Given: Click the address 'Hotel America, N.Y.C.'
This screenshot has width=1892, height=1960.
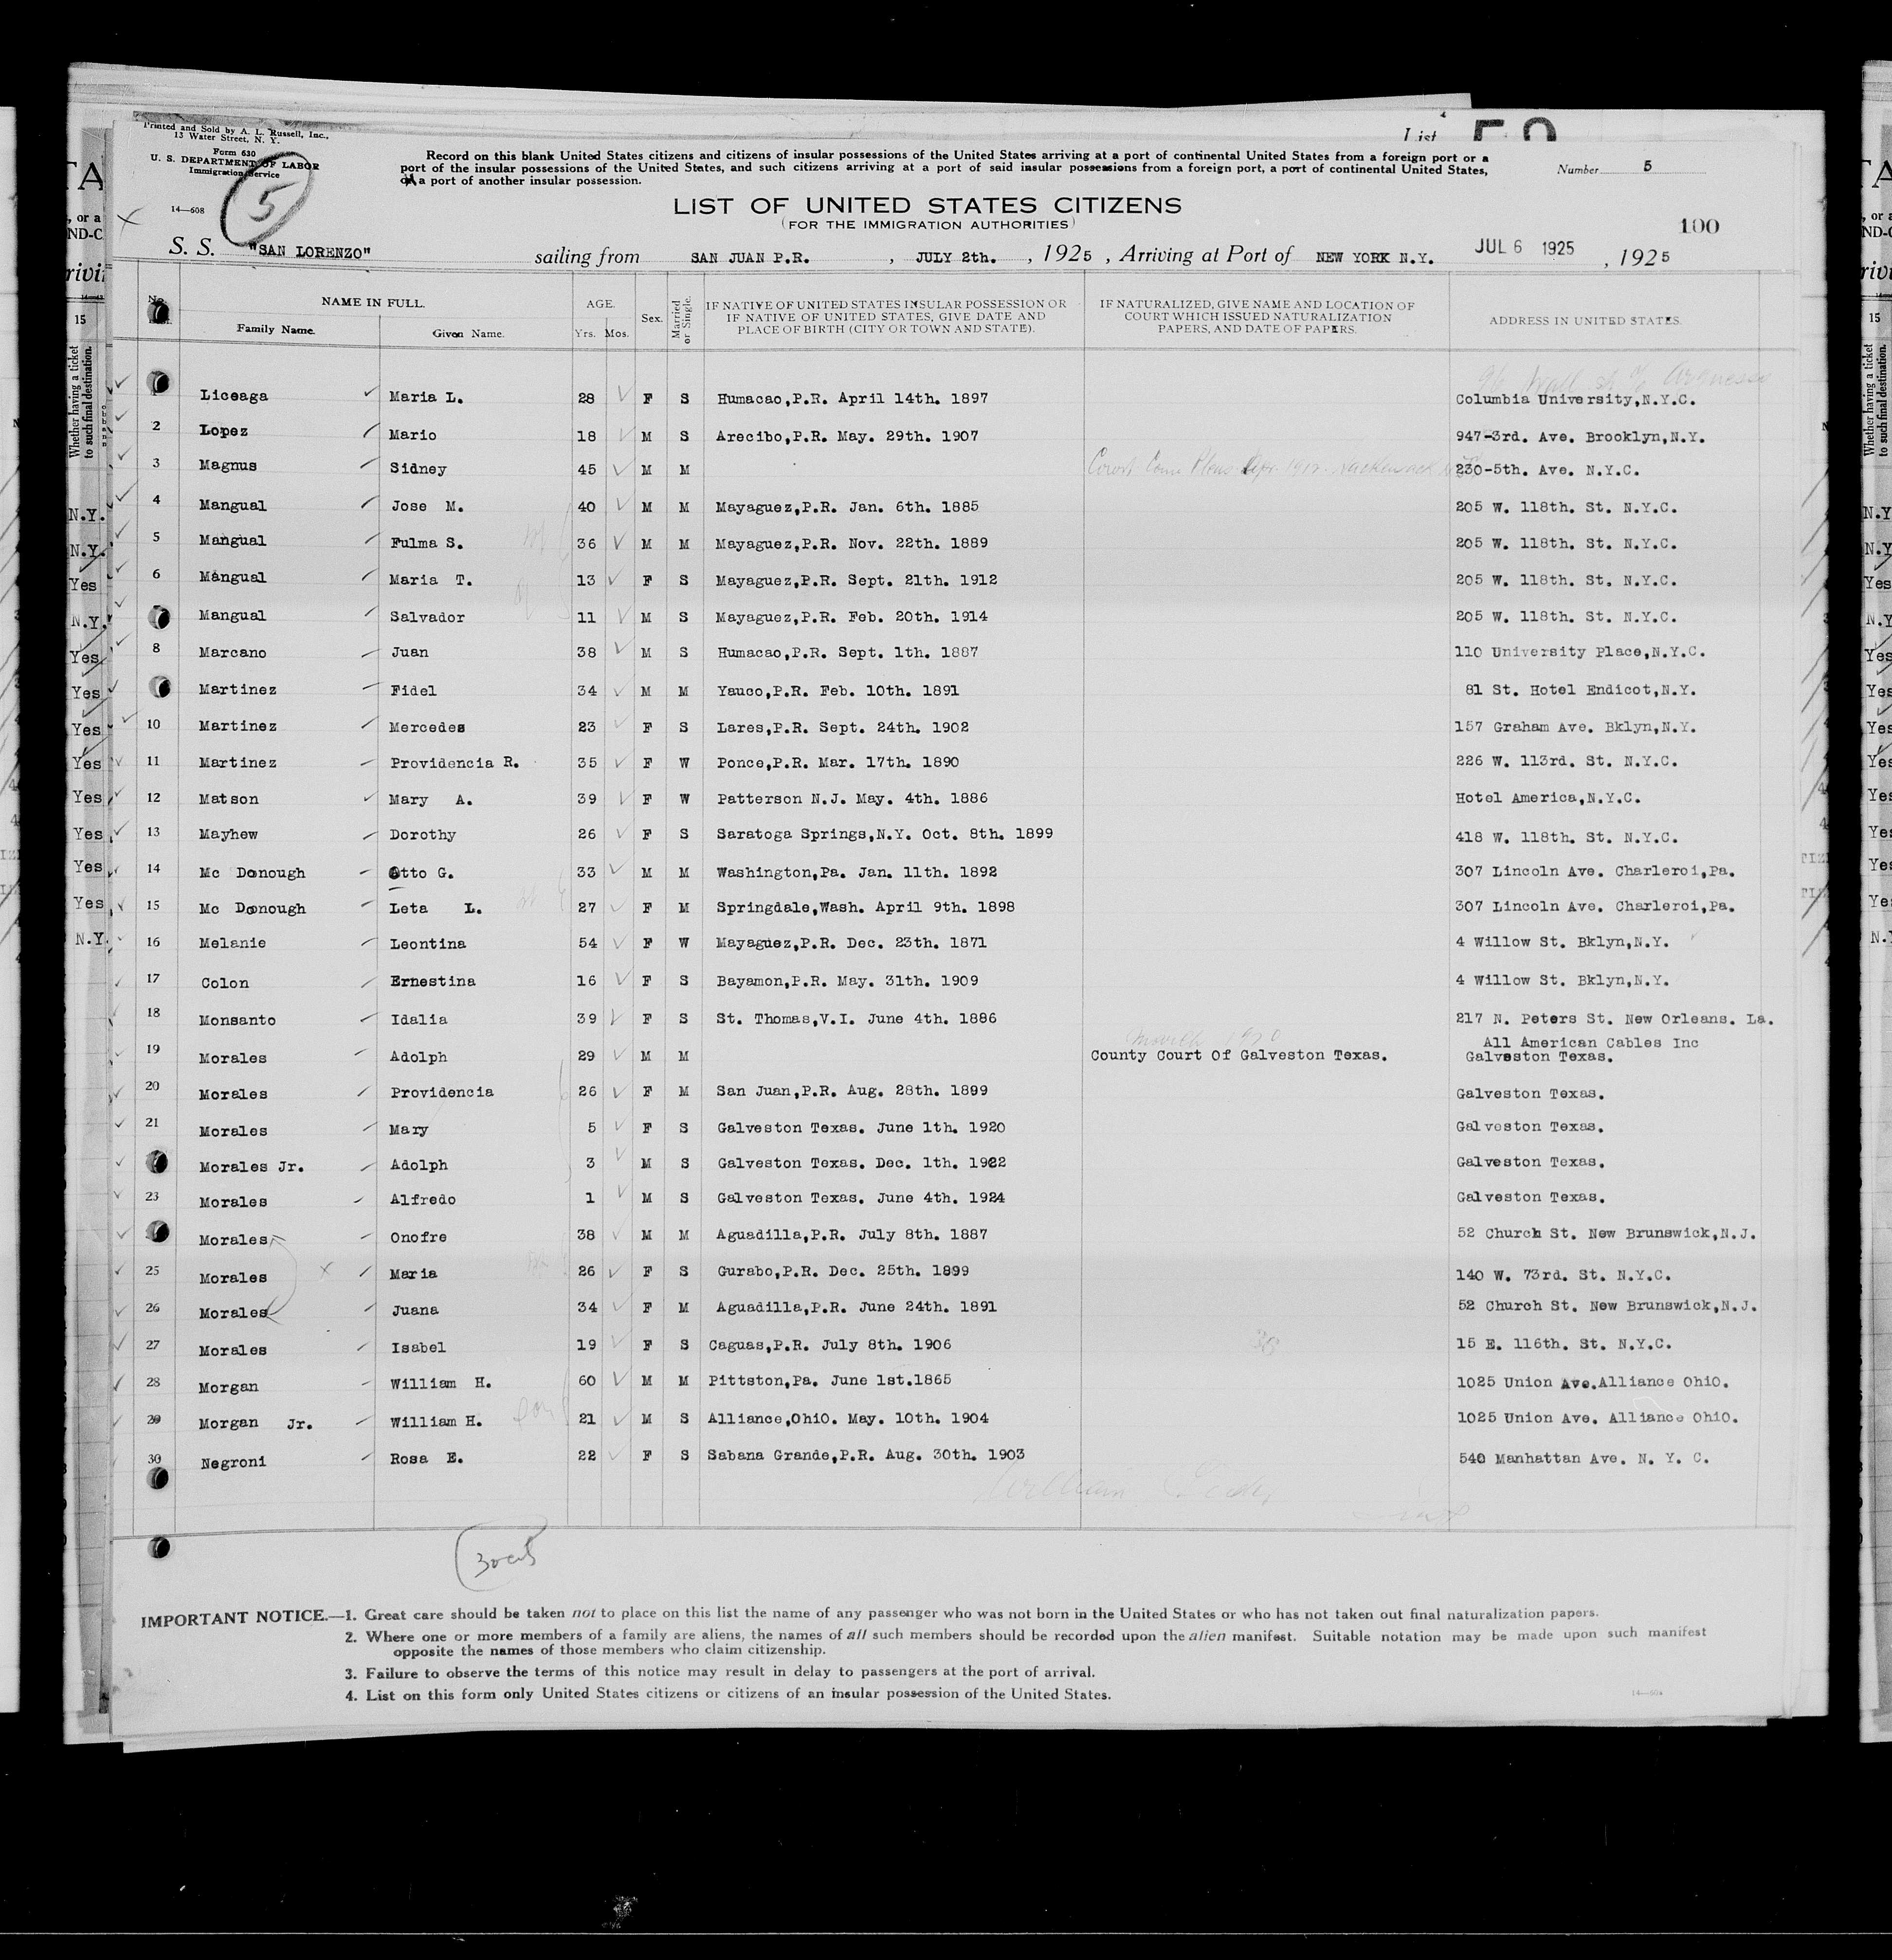Looking at the screenshot, I should coord(1548,798).
